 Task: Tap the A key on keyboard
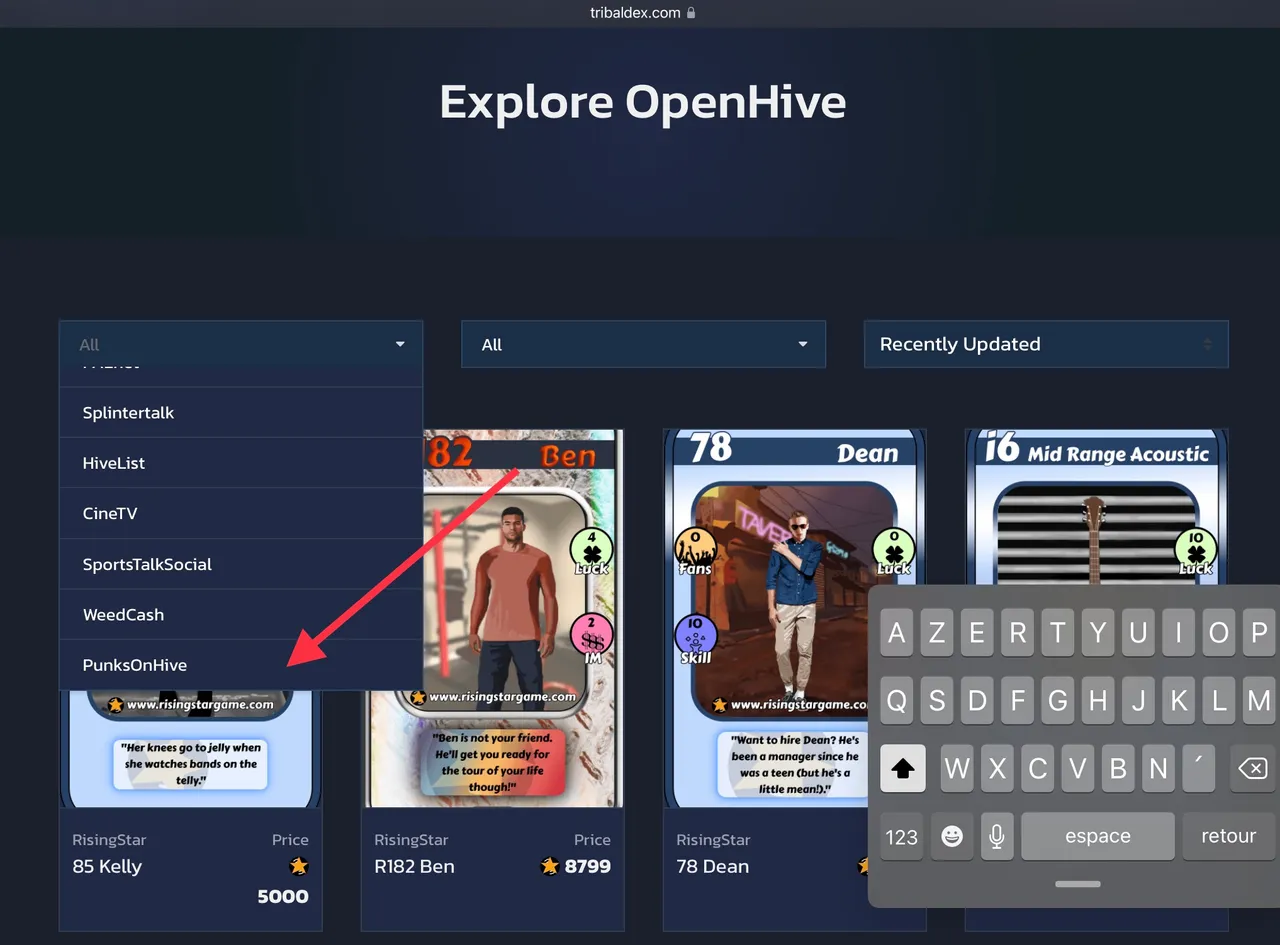click(x=897, y=633)
